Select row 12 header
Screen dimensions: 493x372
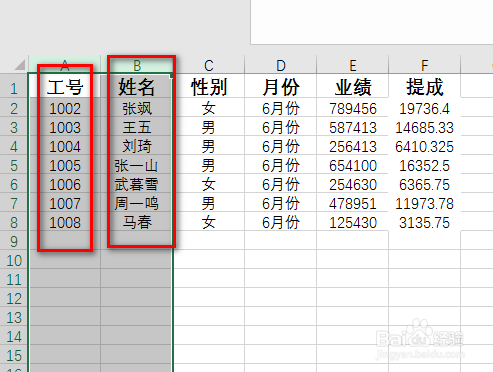pos(14,298)
